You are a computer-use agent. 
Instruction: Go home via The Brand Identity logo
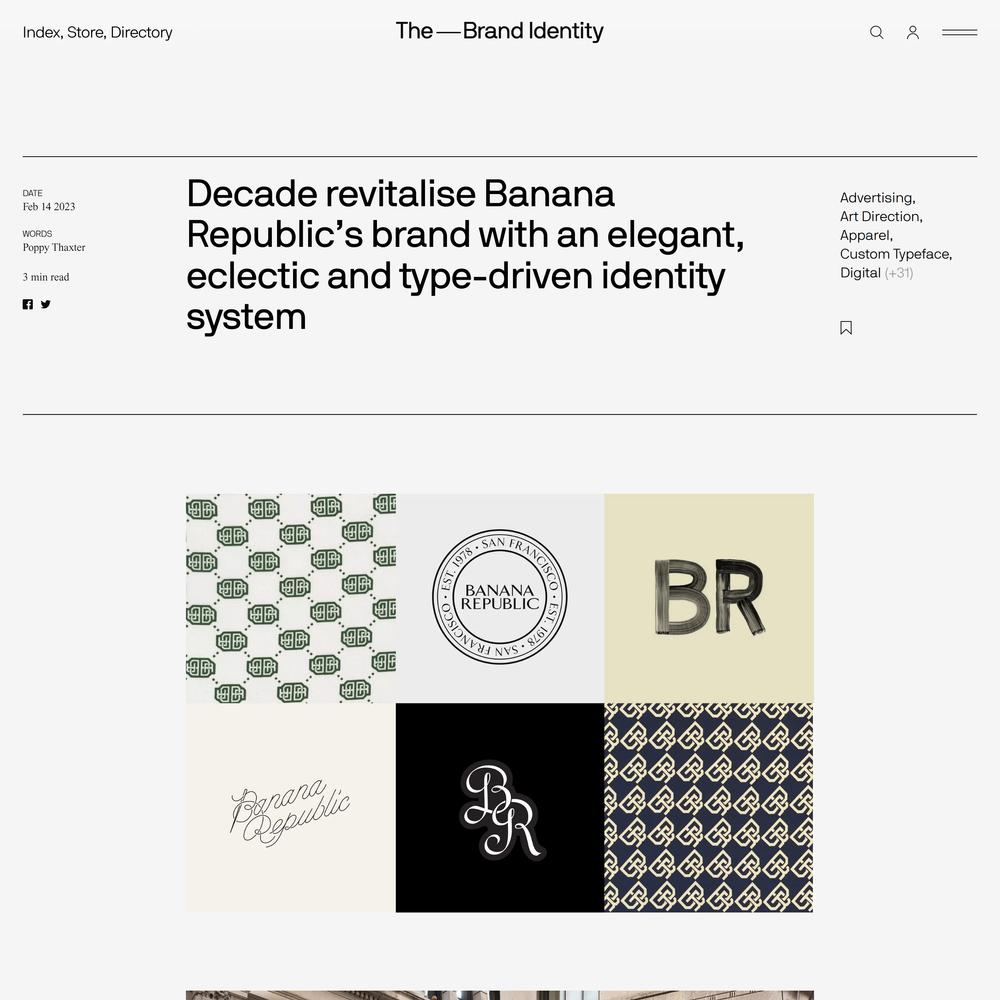pyautogui.click(x=499, y=31)
